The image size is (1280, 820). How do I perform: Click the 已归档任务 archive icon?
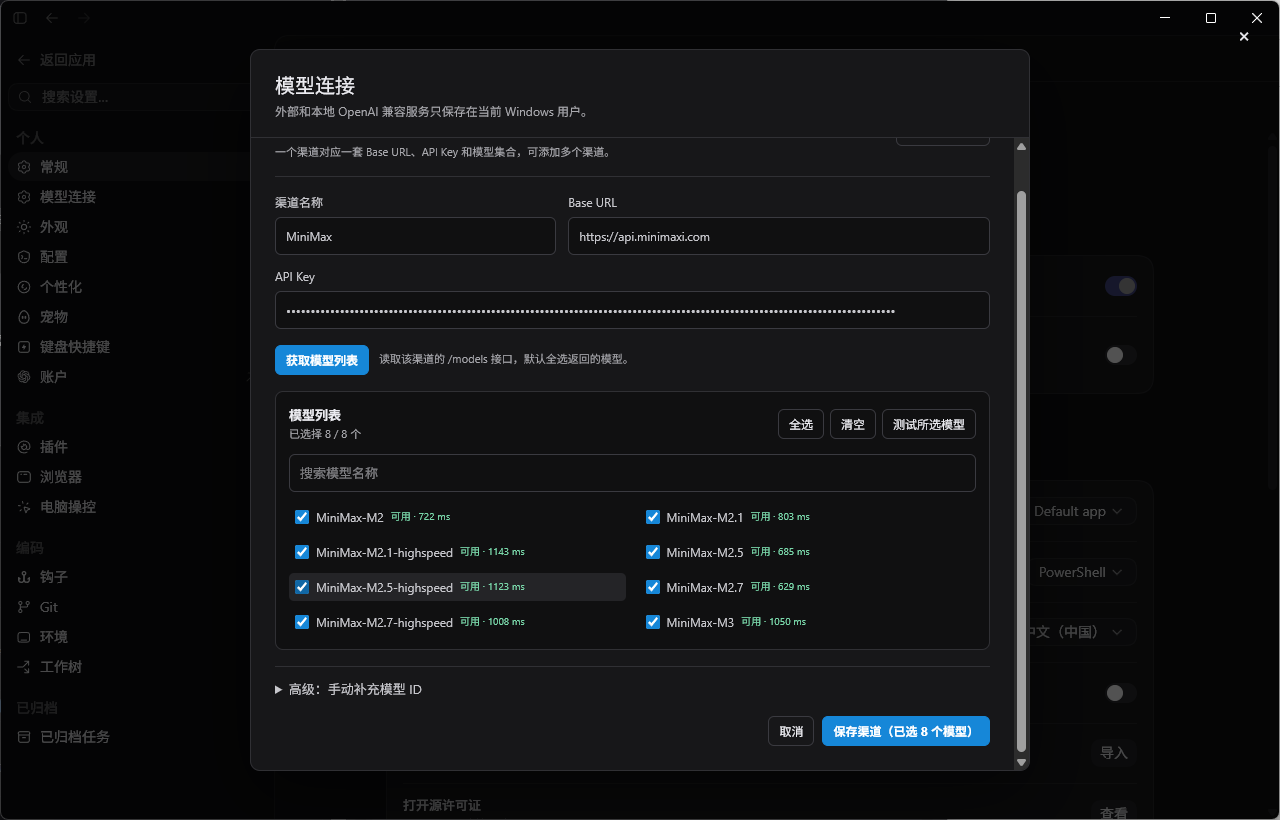click(24, 737)
